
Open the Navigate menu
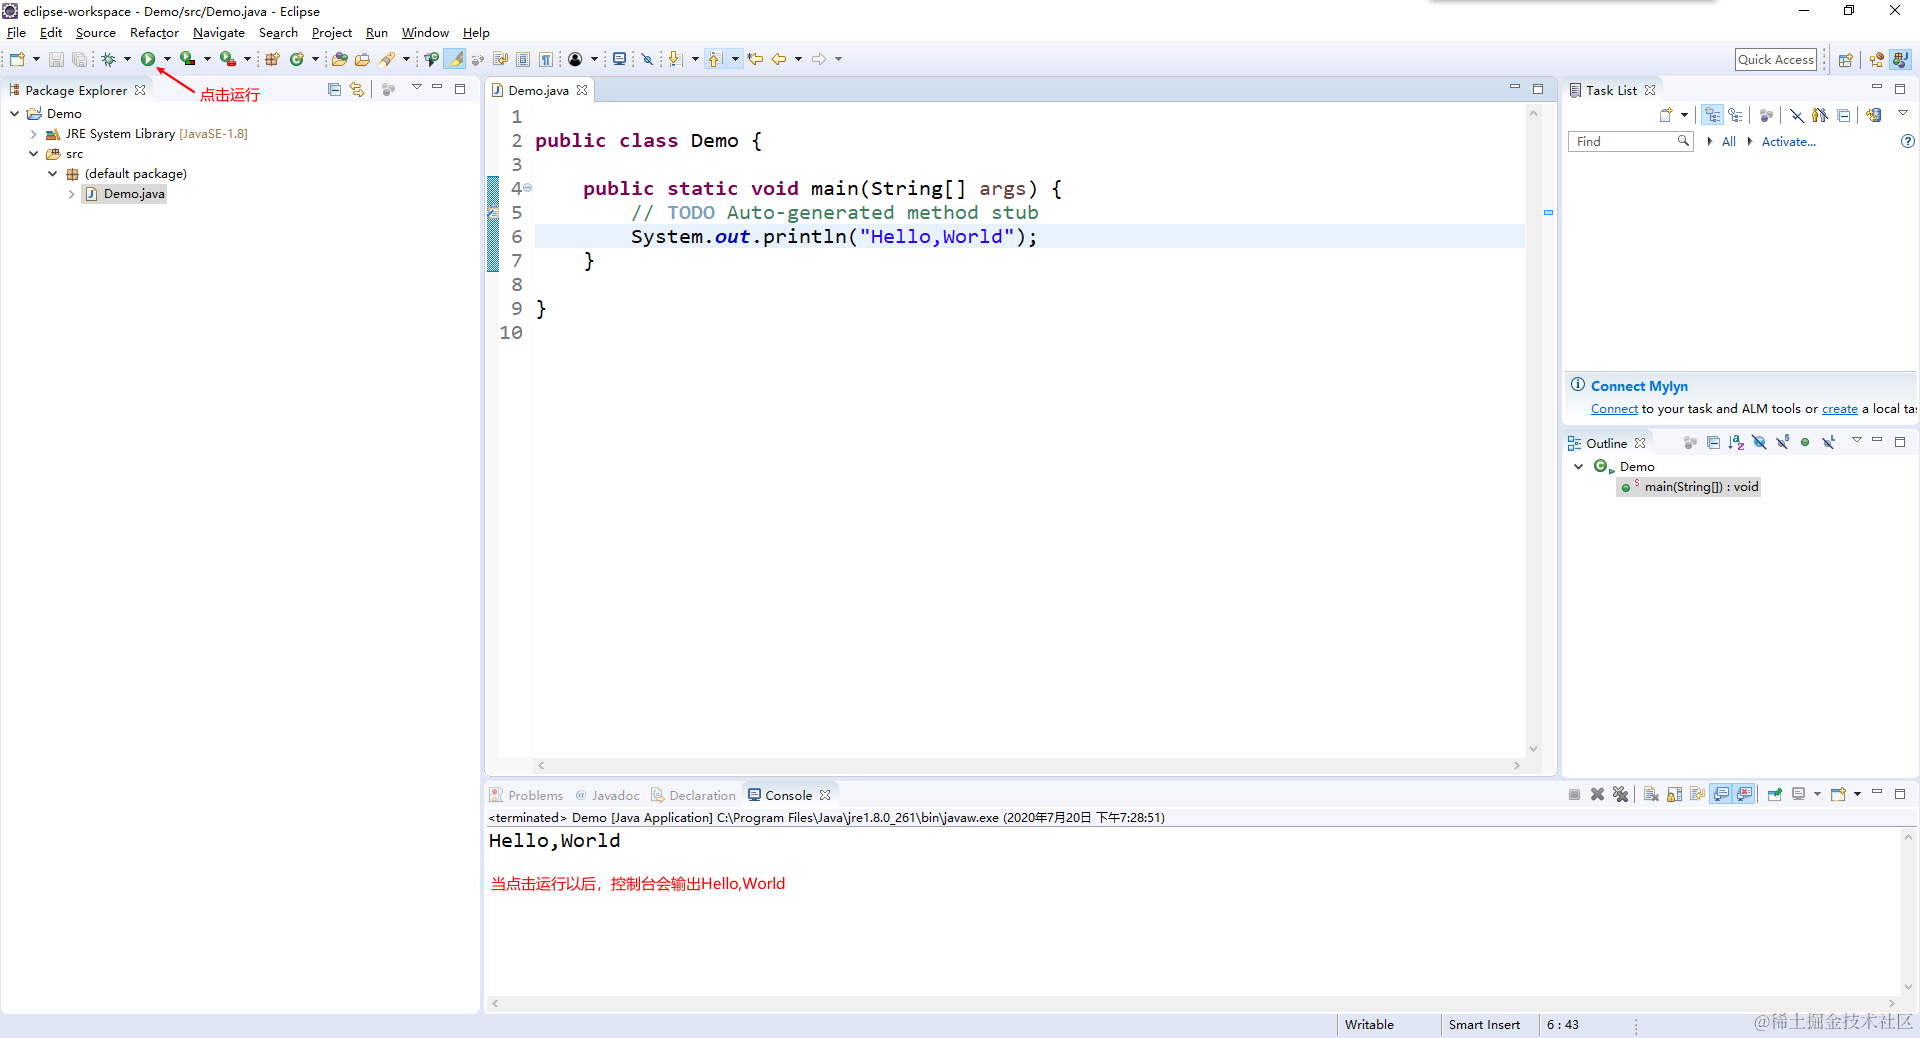coord(219,33)
